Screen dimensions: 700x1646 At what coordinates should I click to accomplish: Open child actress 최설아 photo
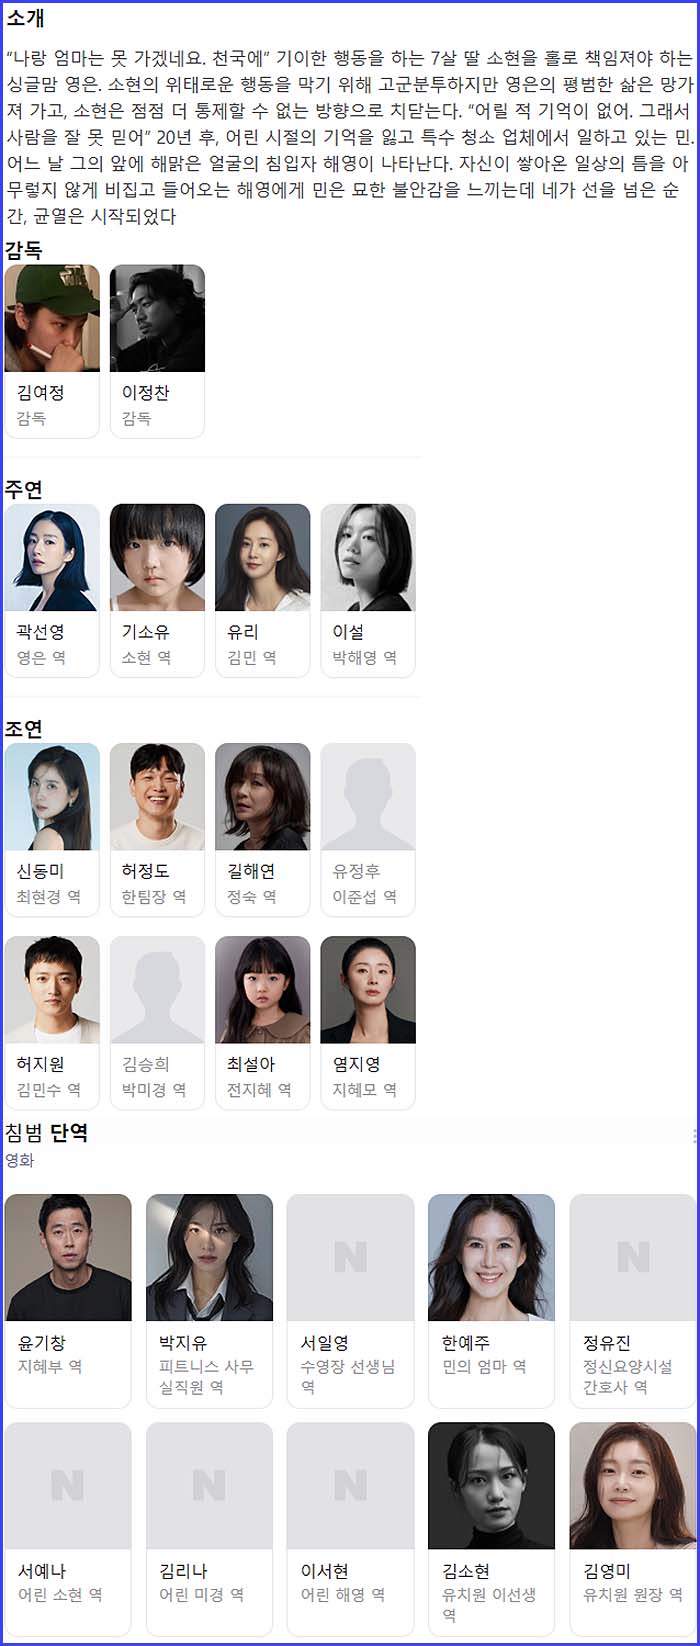point(263,990)
